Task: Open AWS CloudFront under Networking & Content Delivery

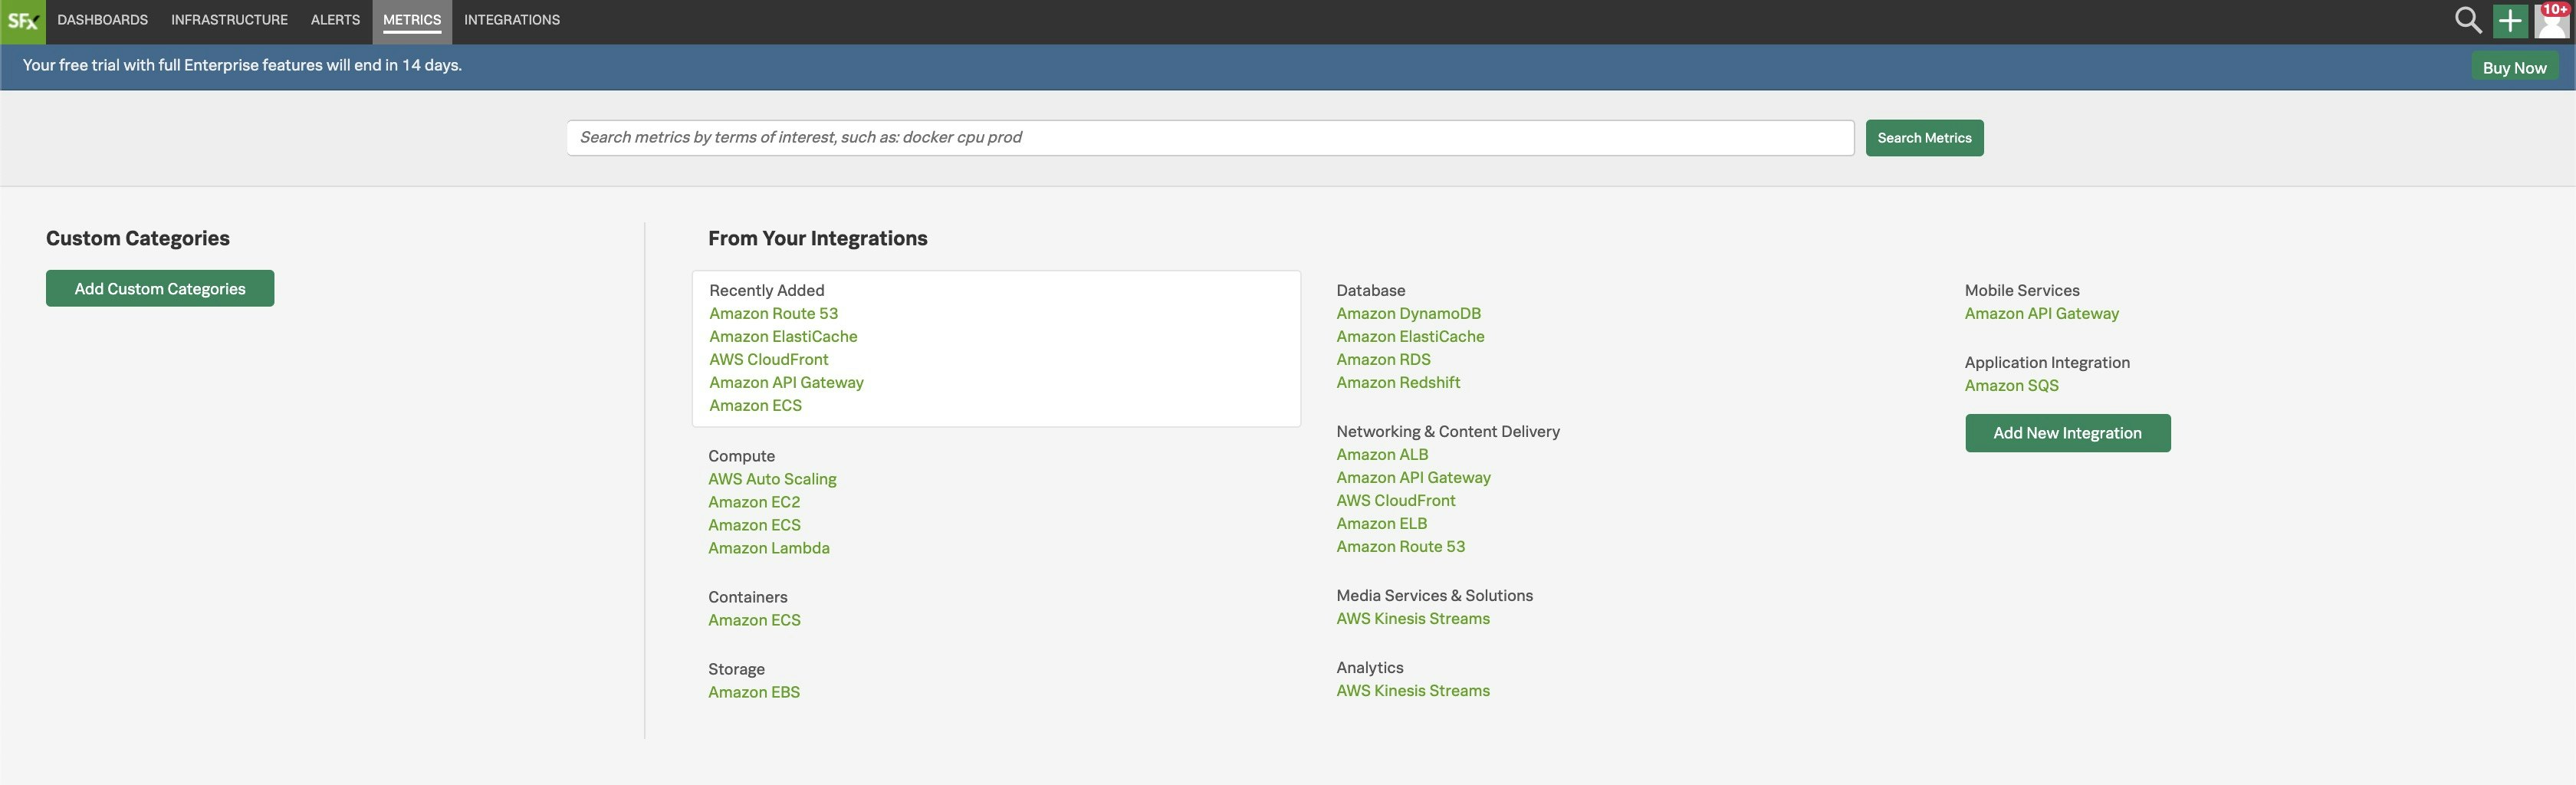Action: pos(1396,500)
